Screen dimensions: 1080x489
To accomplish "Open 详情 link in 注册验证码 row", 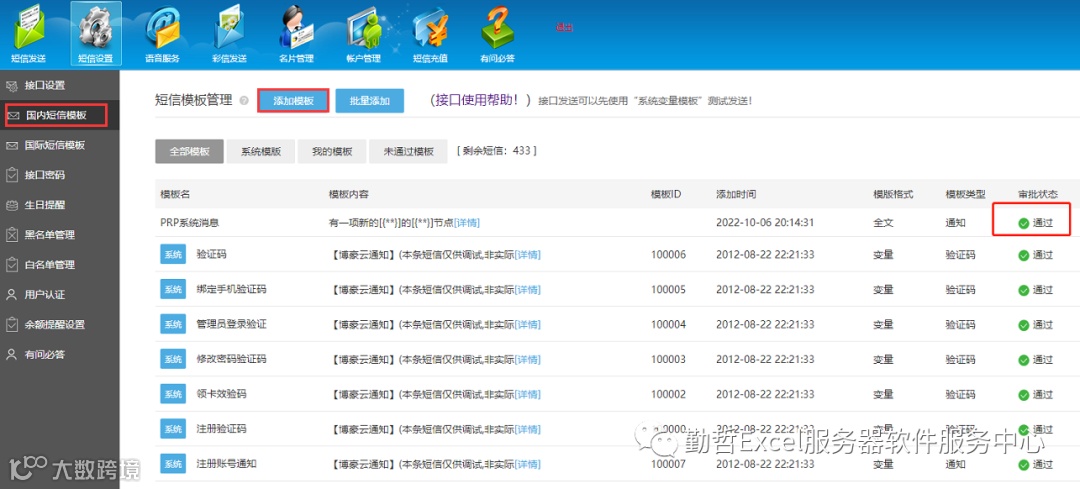I will click(x=528, y=429).
